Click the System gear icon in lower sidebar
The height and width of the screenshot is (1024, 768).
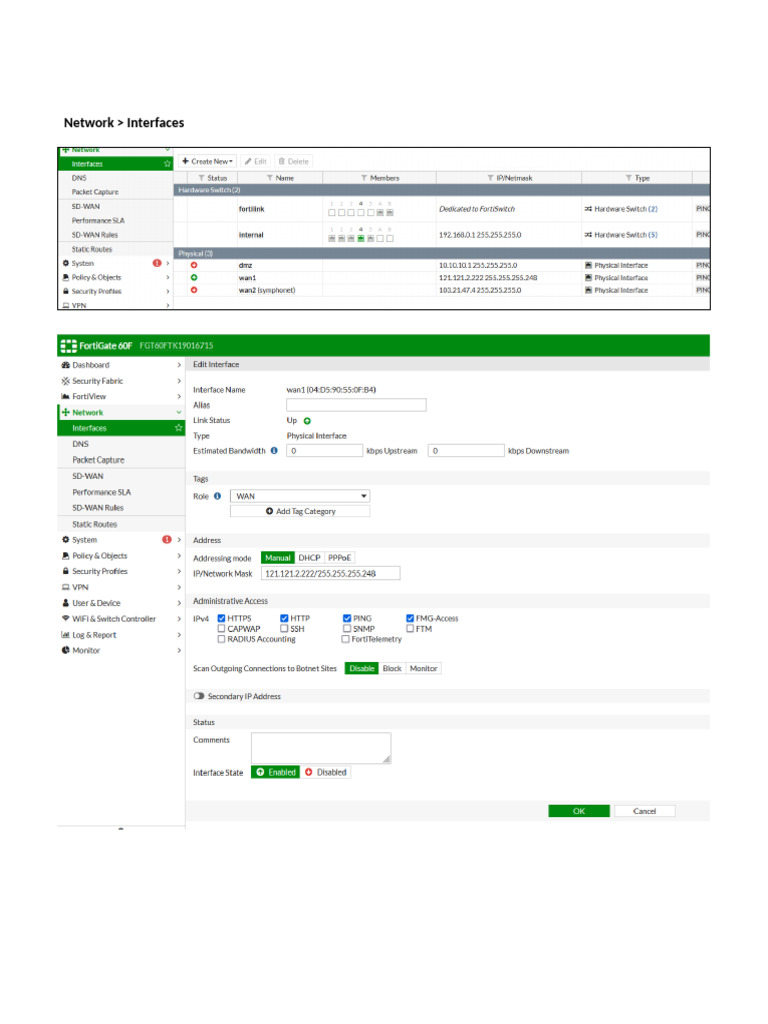tap(65, 539)
